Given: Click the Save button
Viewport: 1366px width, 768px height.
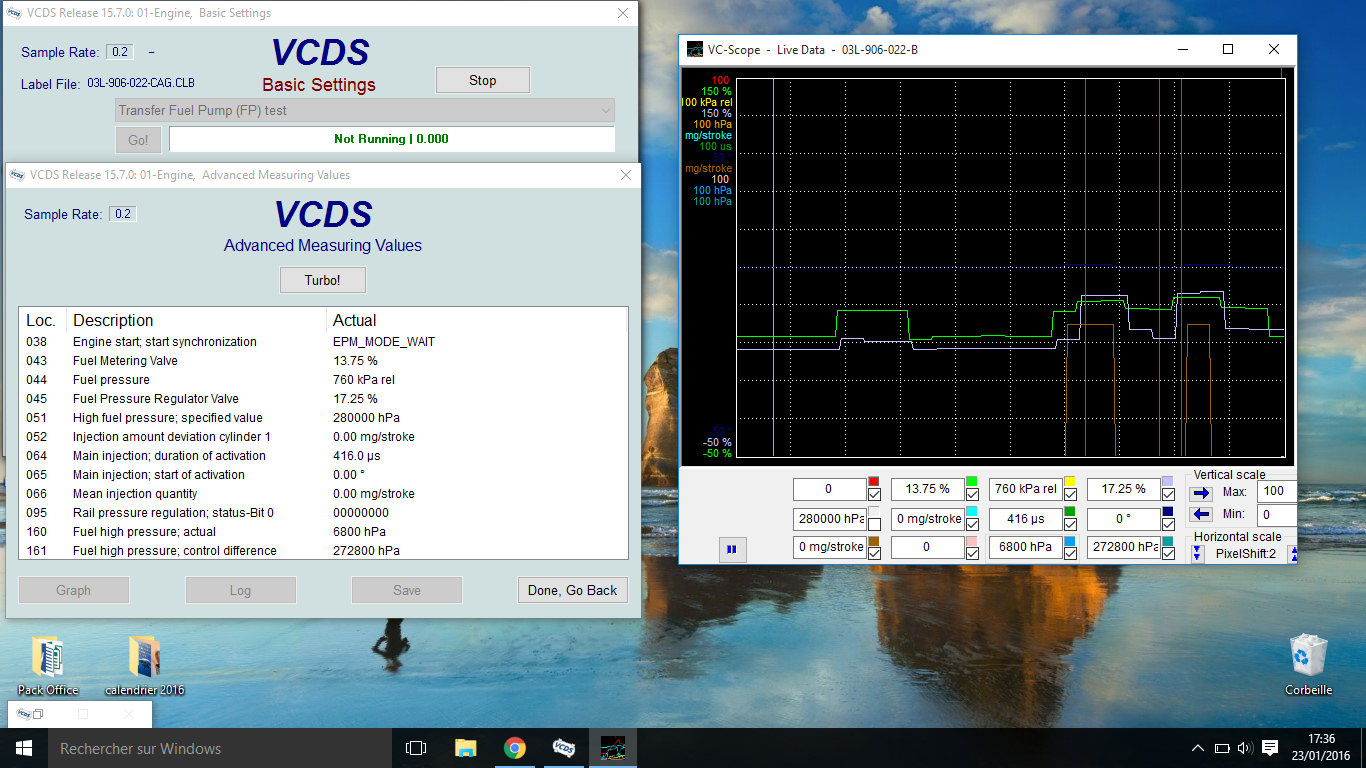Looking at the screenshot, I should (407, 590).
